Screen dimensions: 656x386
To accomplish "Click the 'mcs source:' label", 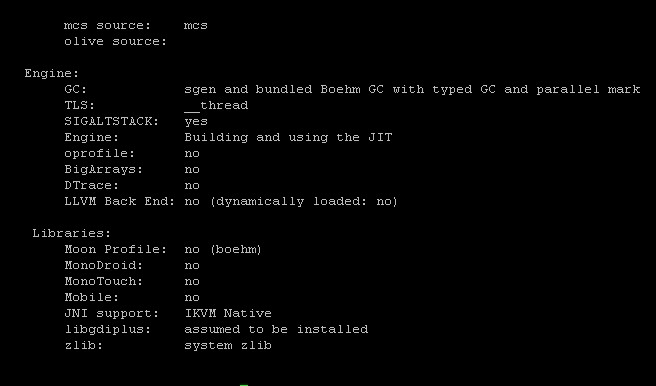I will pyautogui.click(x=107, y=26).
